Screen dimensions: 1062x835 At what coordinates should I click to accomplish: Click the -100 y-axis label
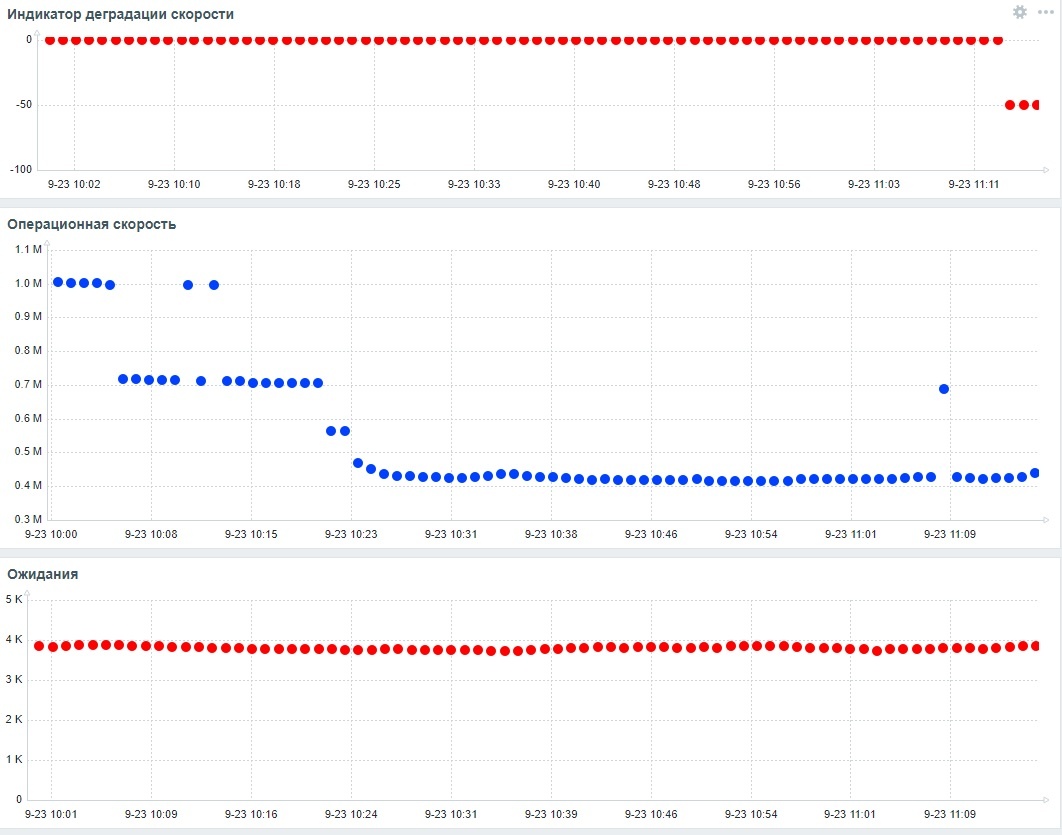click(20, 169)
